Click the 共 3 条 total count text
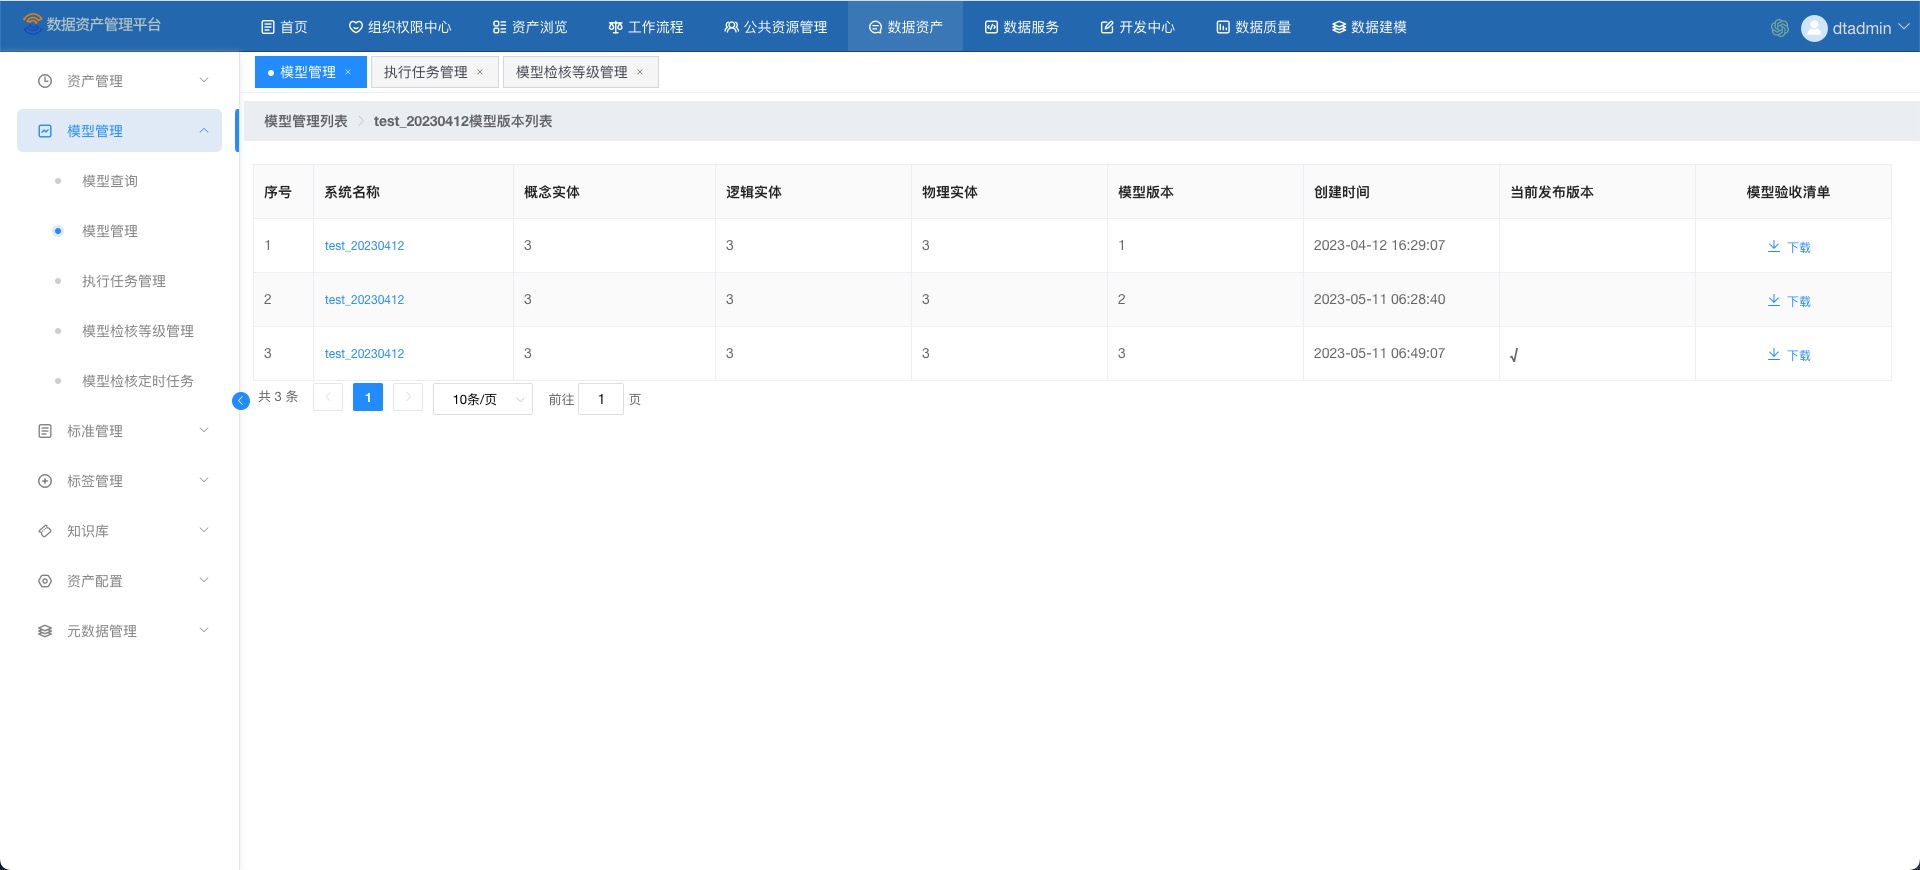This screenshot has height=870, width=1920. [278, 397]
